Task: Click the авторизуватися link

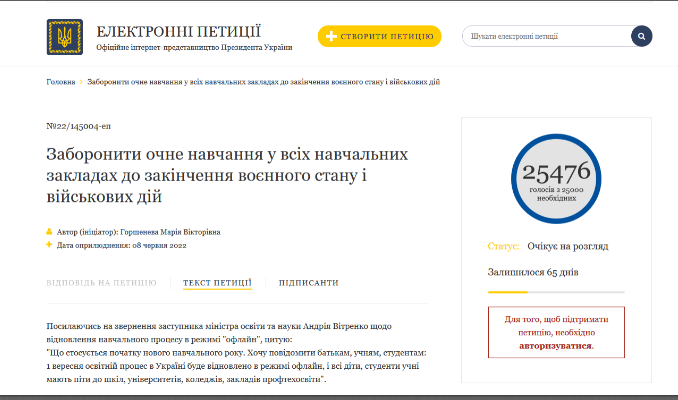Action: (555, 345)
